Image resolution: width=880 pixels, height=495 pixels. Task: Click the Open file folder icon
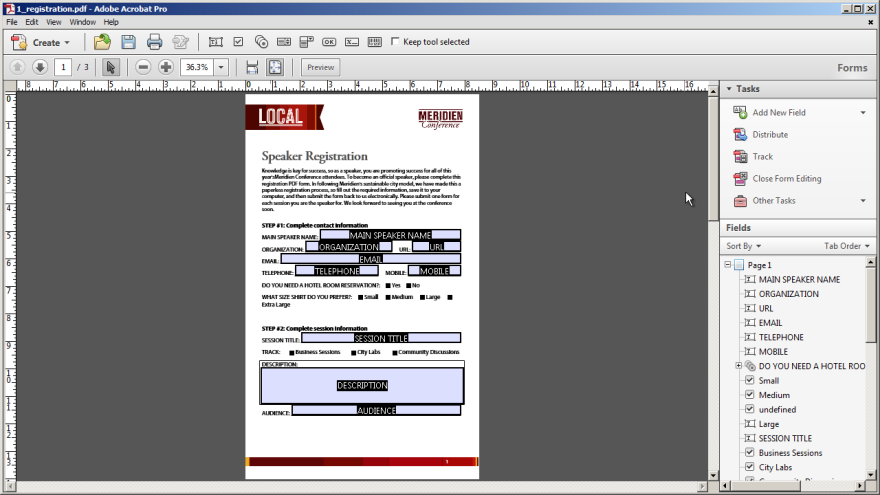[102, 42]
